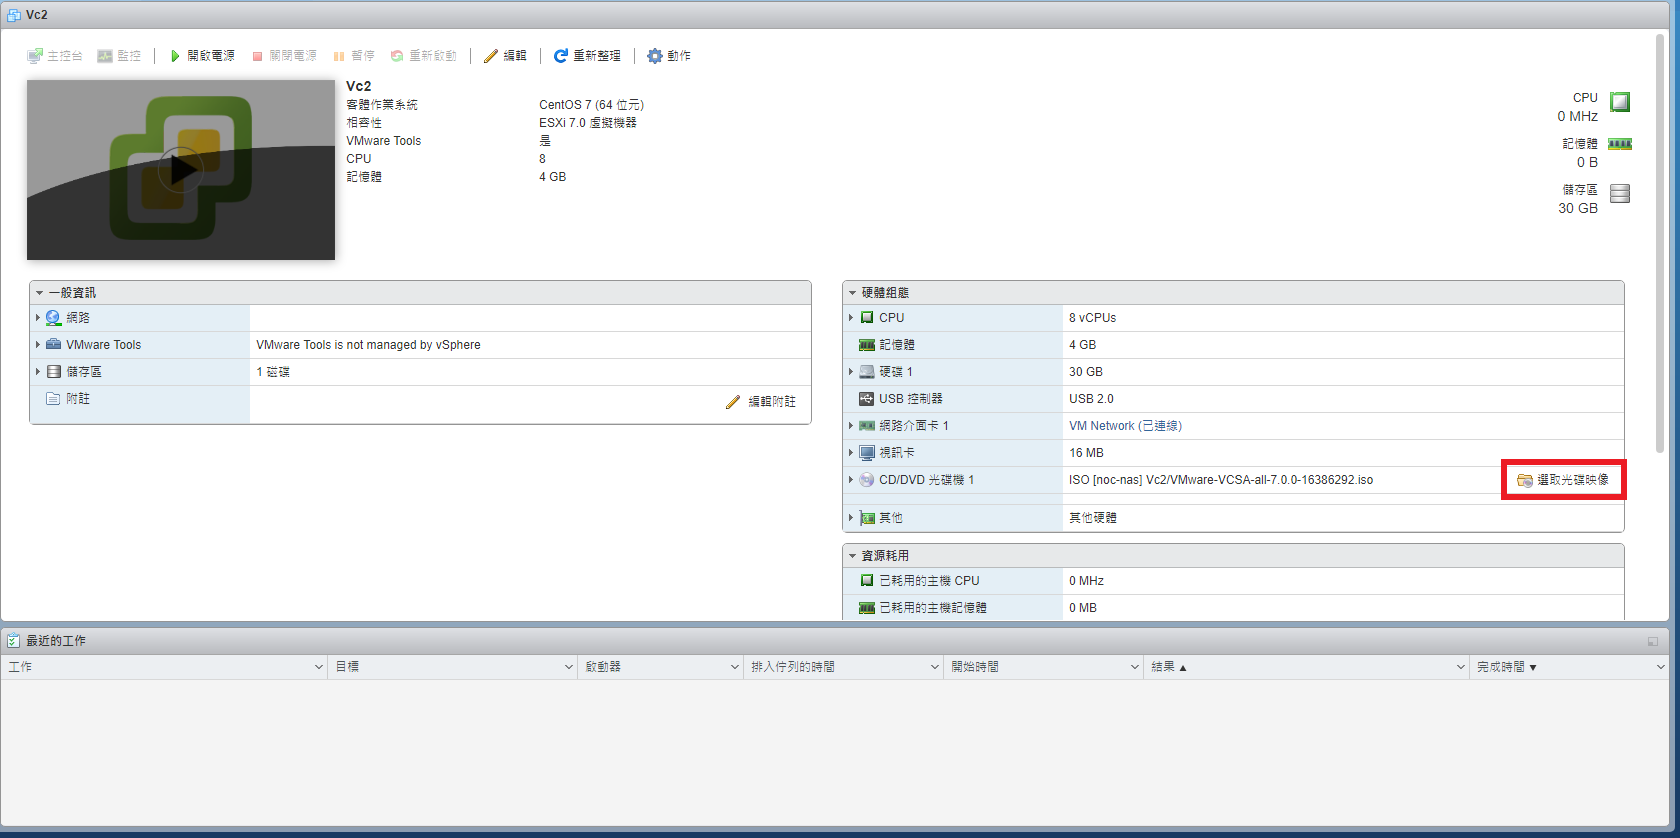Open the 開始時間 column dropdown arrow

(x=1135, y=667)
